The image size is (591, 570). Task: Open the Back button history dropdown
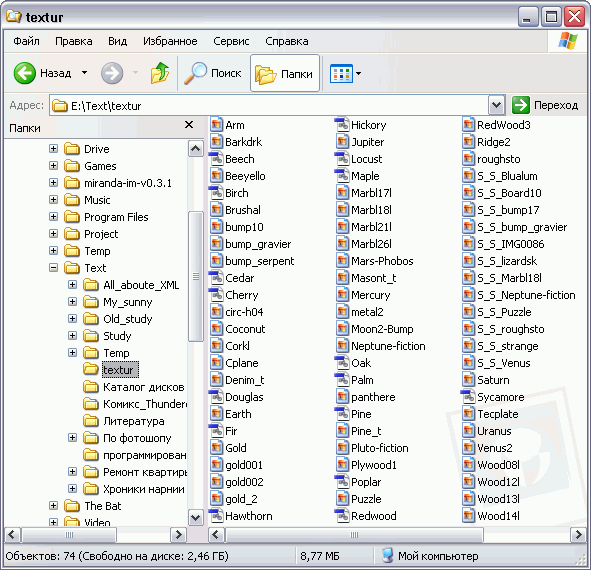[85, 72]
